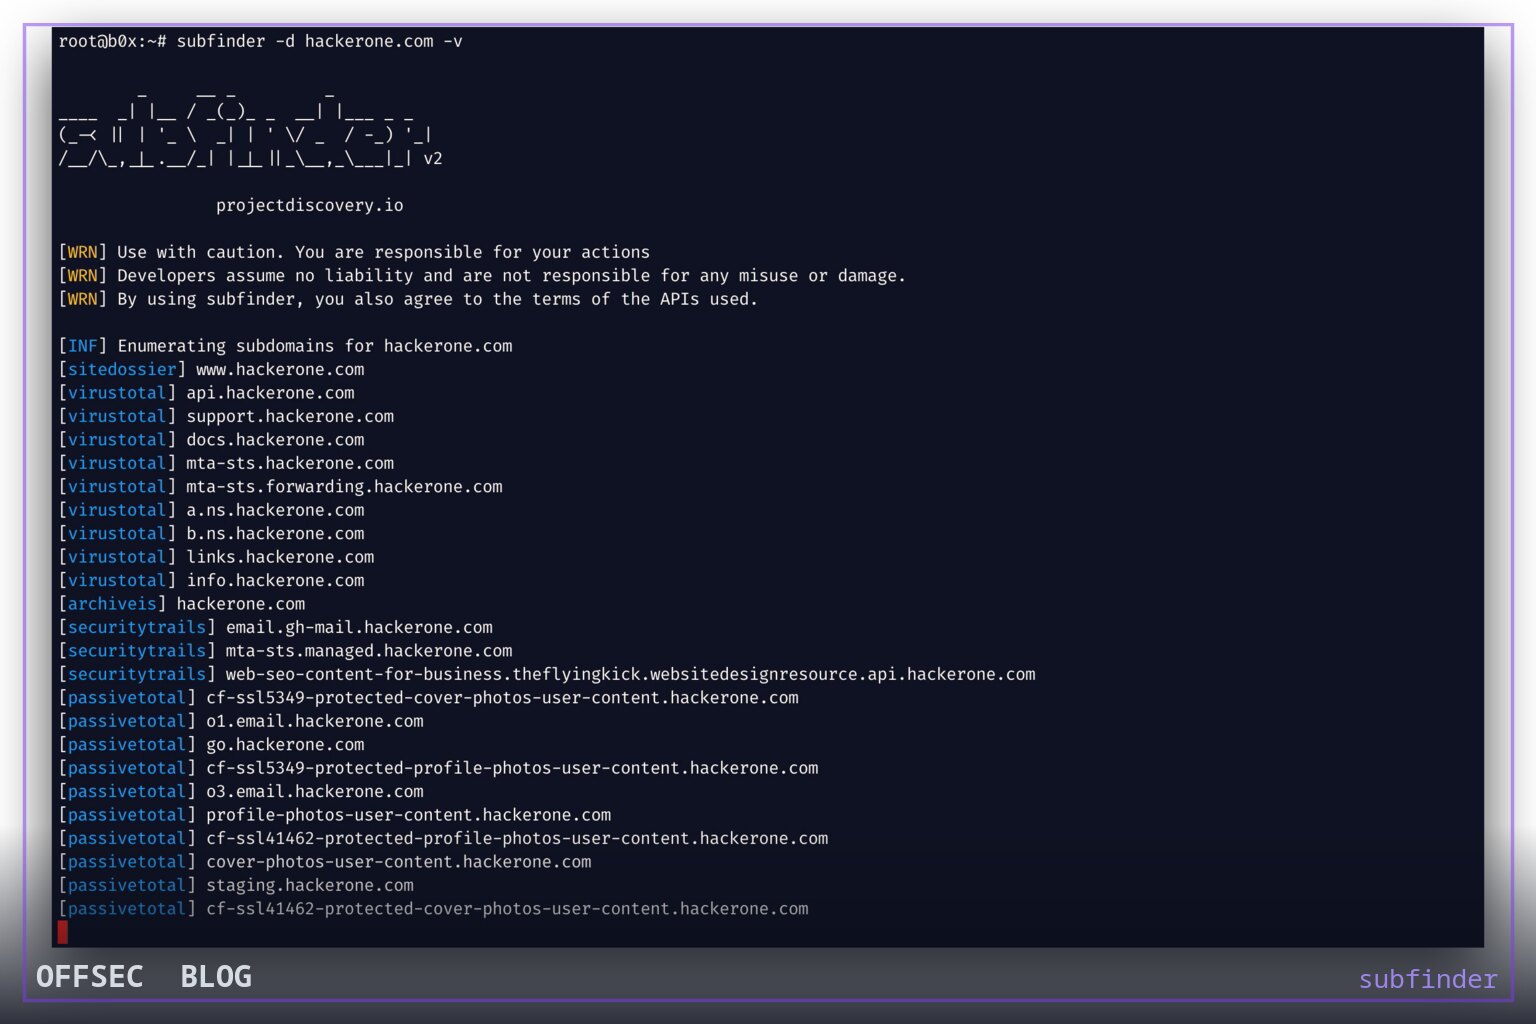Click the archiveis source tag
The height and width of the screenshot is (1024, 1536).
(112, 604)
